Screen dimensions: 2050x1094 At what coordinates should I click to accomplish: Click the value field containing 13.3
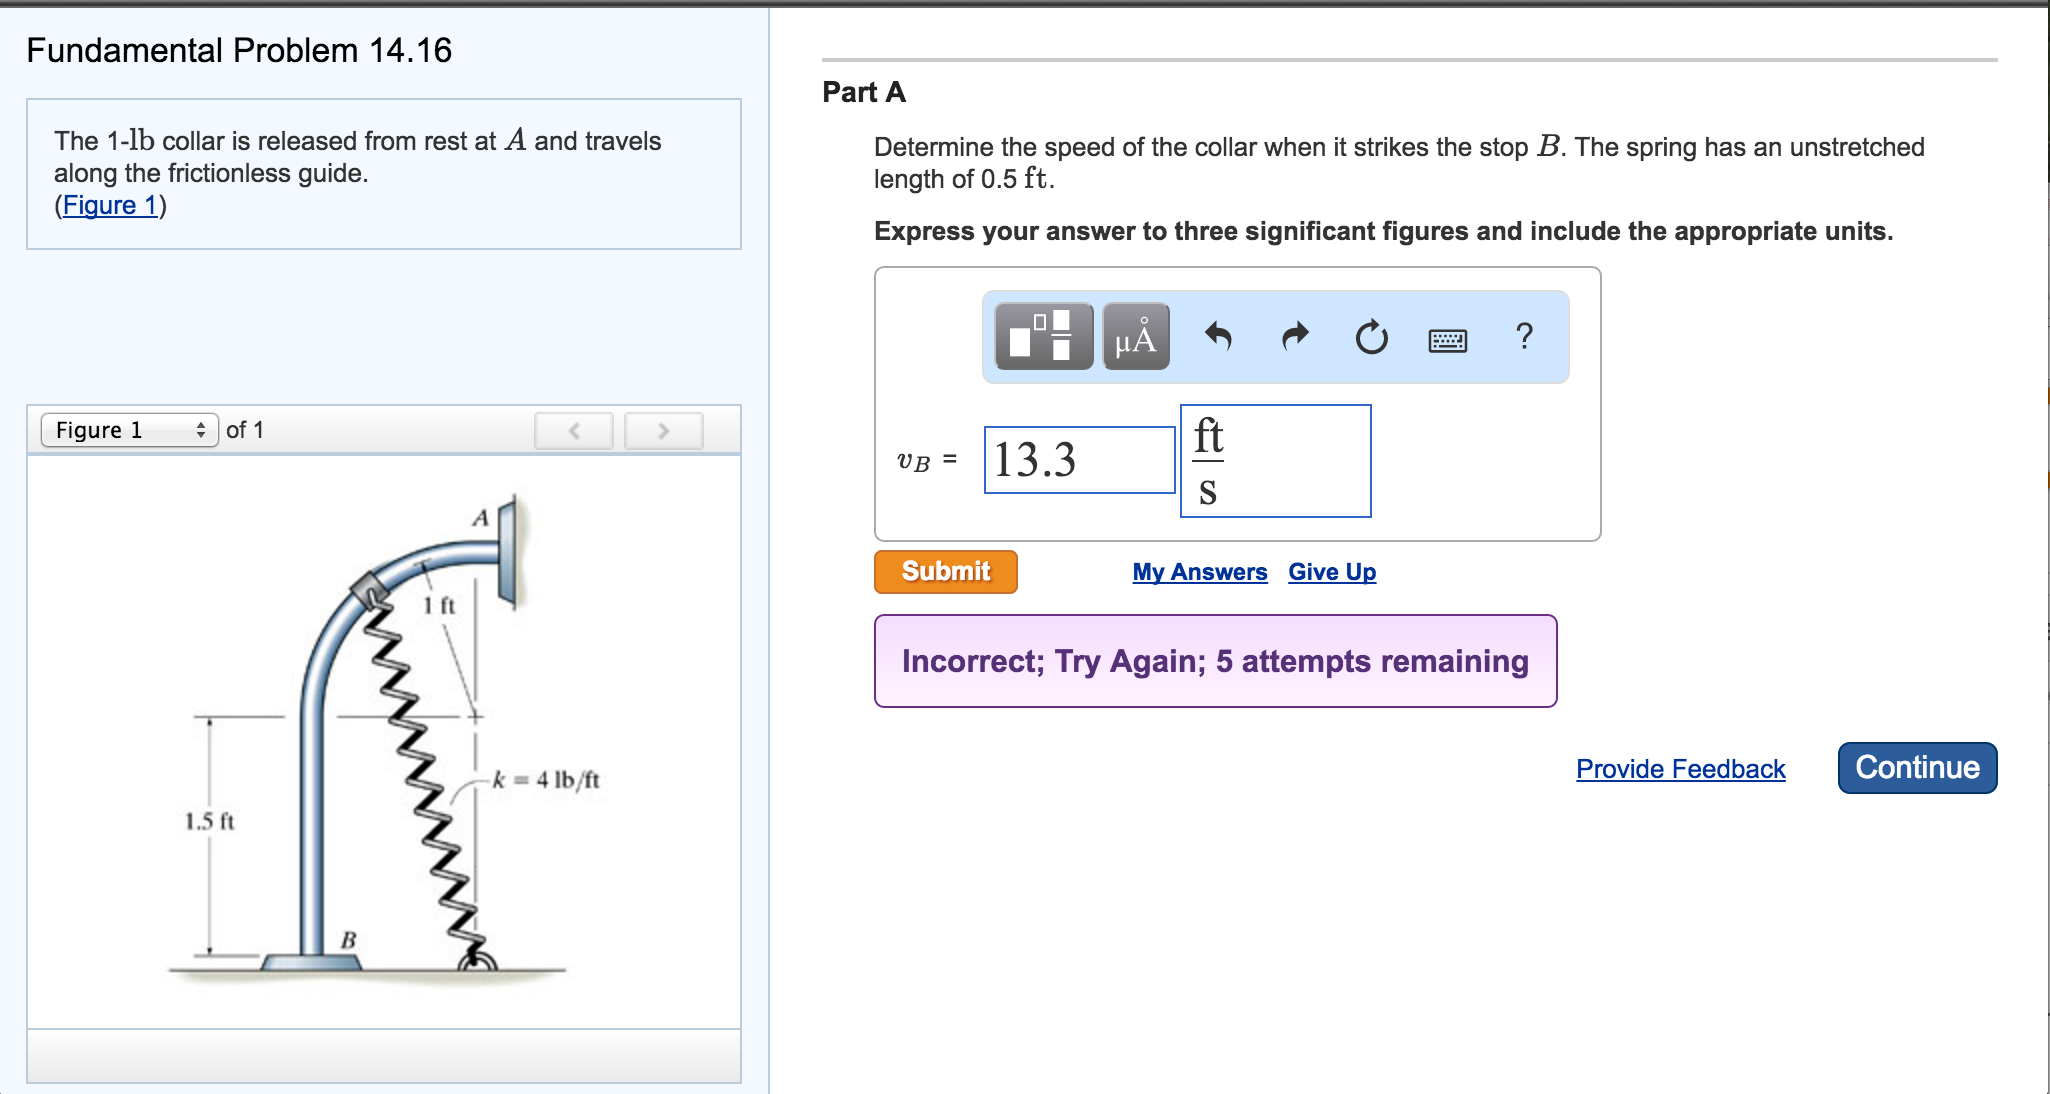tap(1079, 460)
